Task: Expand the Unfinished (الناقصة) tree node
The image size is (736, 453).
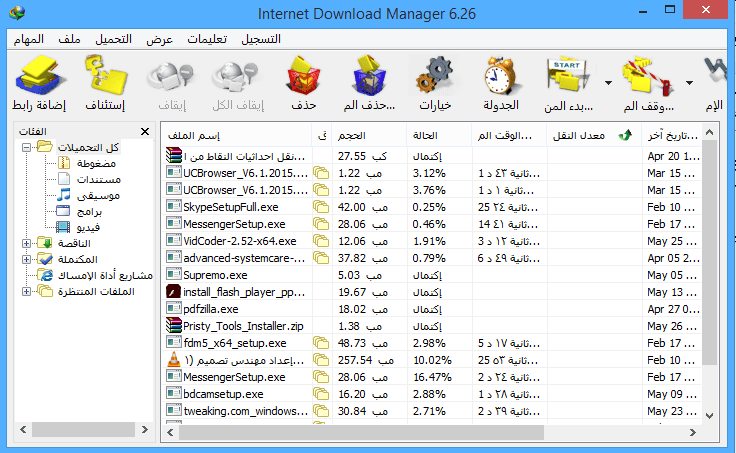Action: 26,243
